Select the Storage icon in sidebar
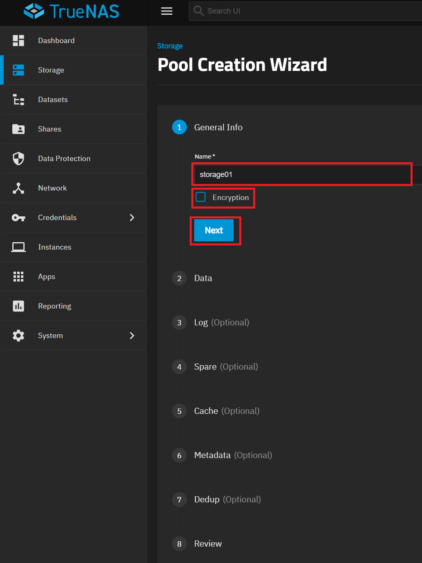Viewport: 422px width, 563px height. pos(18,70)
